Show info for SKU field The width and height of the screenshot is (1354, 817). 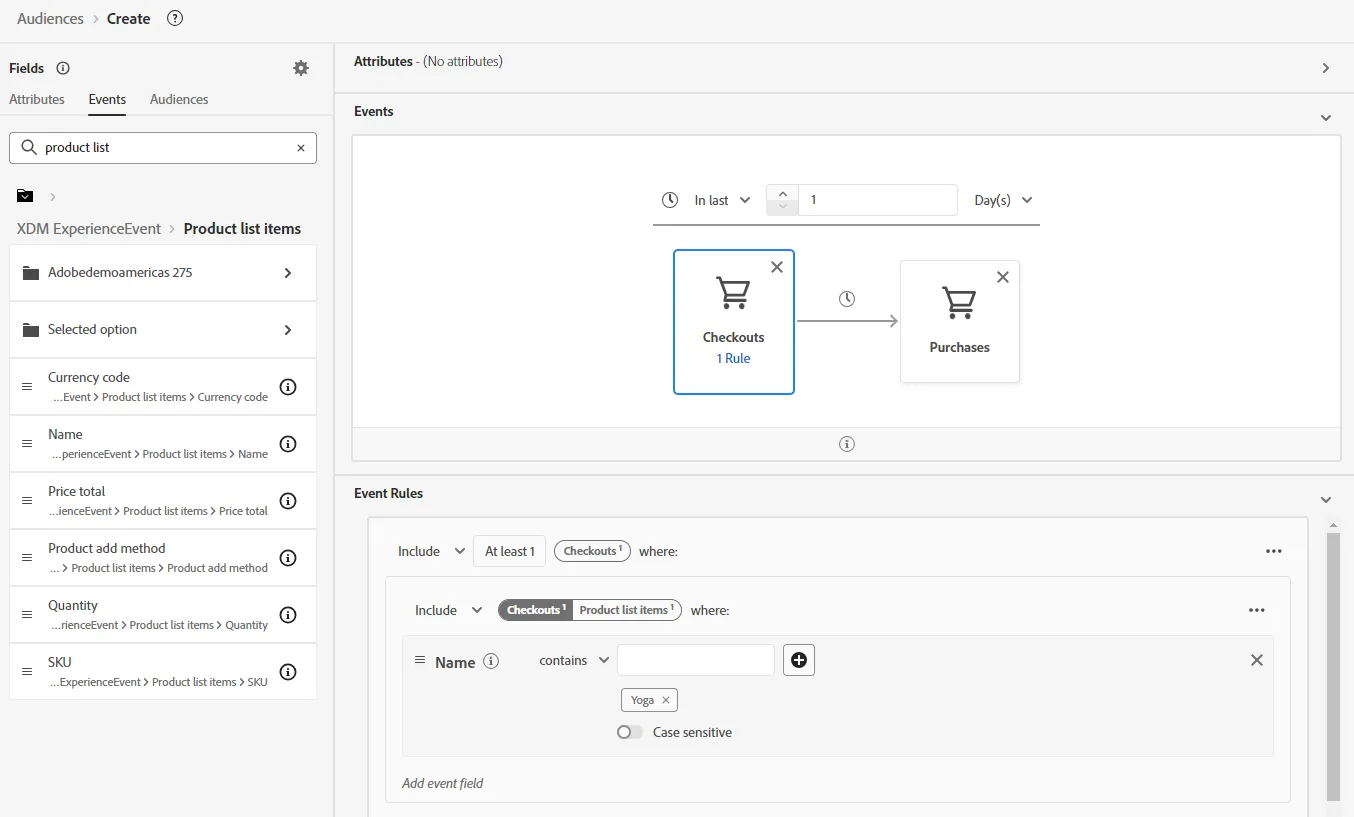point(288,671)
